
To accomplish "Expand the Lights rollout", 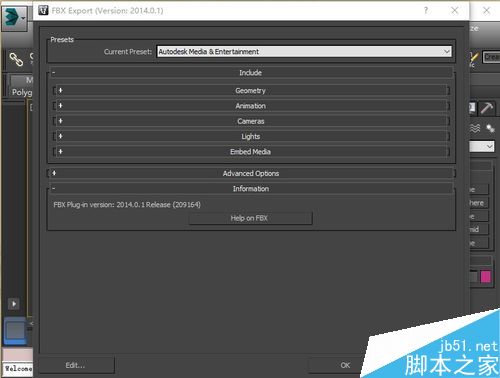I will 251,136.
